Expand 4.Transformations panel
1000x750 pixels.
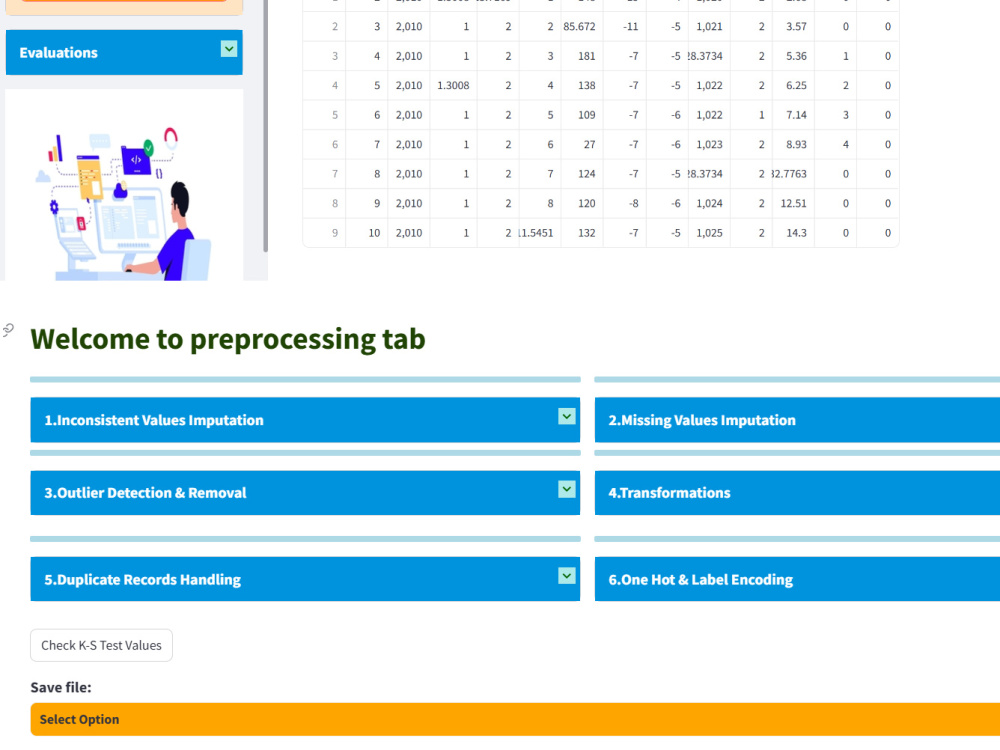tap(797, 493)
